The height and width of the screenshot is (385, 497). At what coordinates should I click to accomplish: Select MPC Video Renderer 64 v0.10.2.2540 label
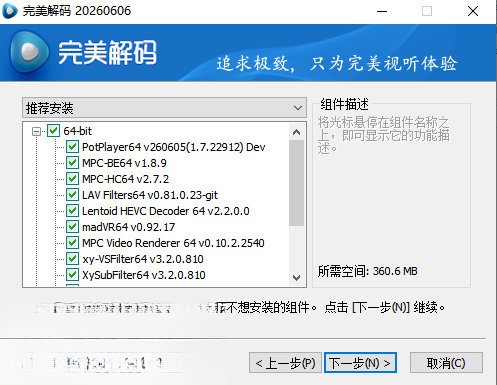(173, 243)
